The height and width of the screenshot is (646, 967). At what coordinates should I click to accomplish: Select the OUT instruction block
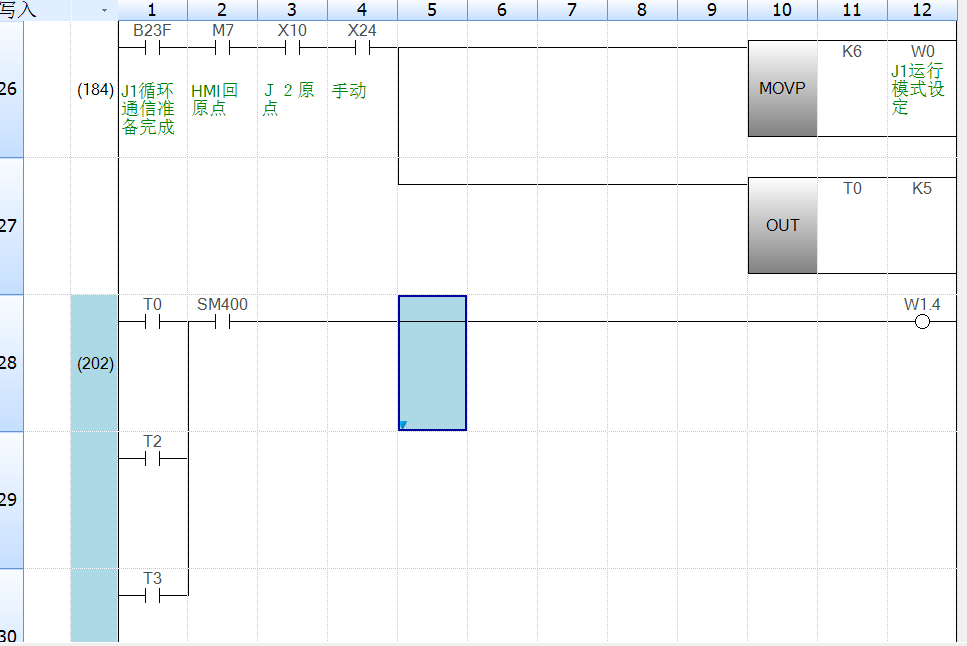pyautogui.click(x=782, y=226)
